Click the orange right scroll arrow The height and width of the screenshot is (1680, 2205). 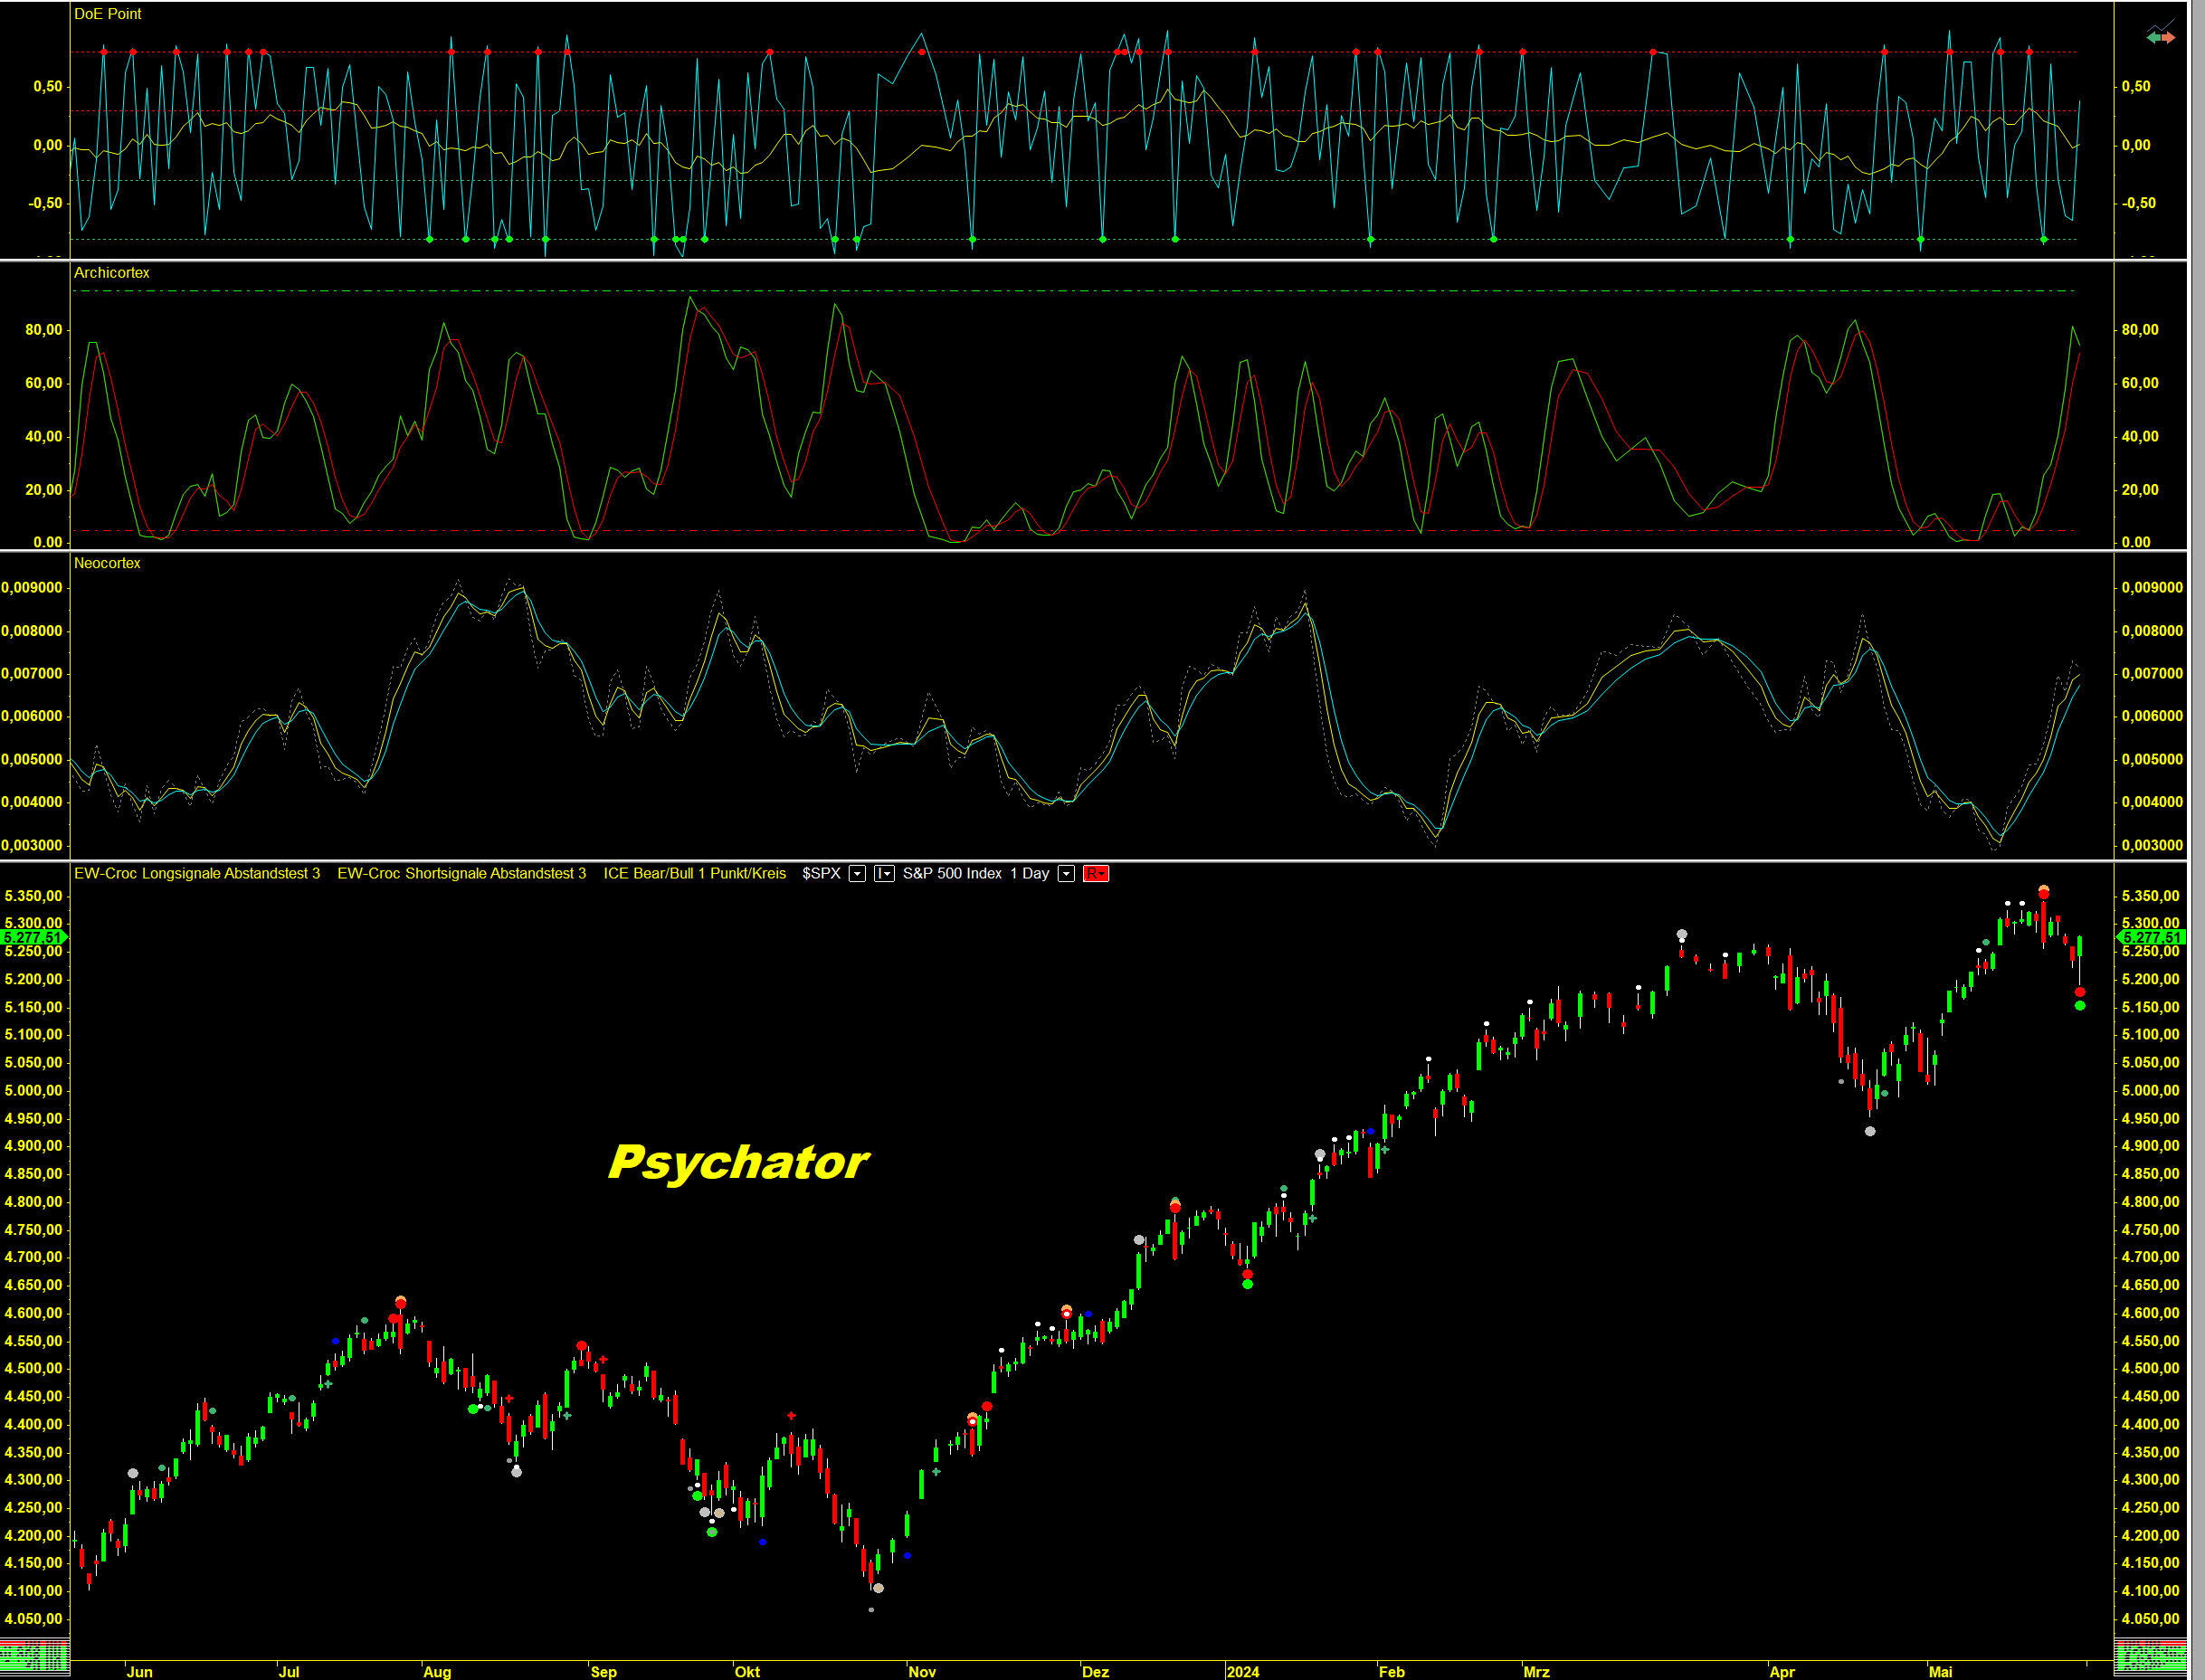coord(2168,38)
